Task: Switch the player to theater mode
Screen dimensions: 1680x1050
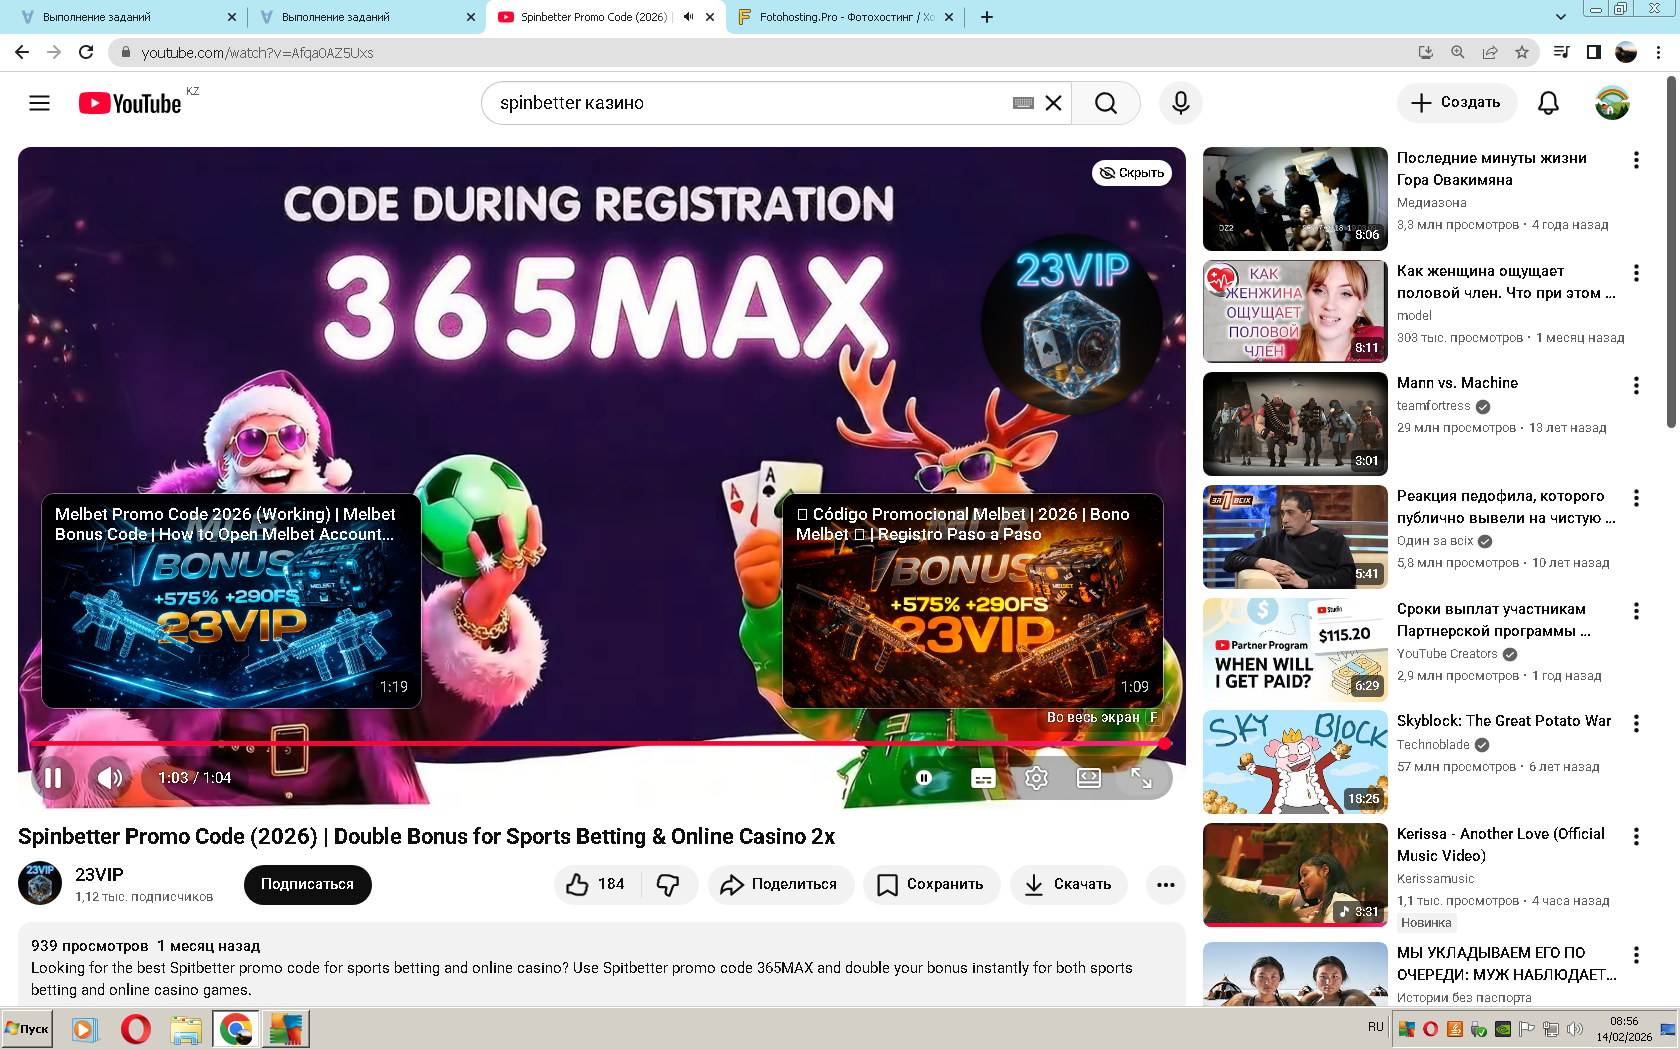Action: coord(1088,778)
